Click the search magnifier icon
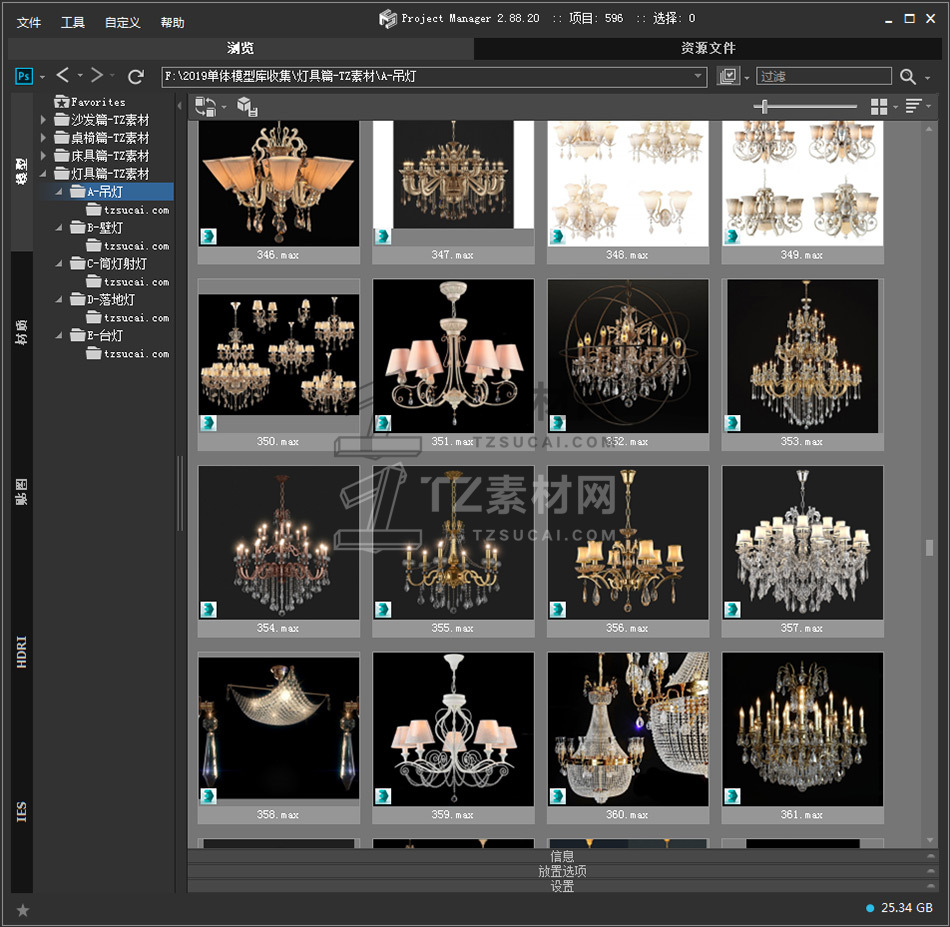950x927 pixels. (907, 76)
